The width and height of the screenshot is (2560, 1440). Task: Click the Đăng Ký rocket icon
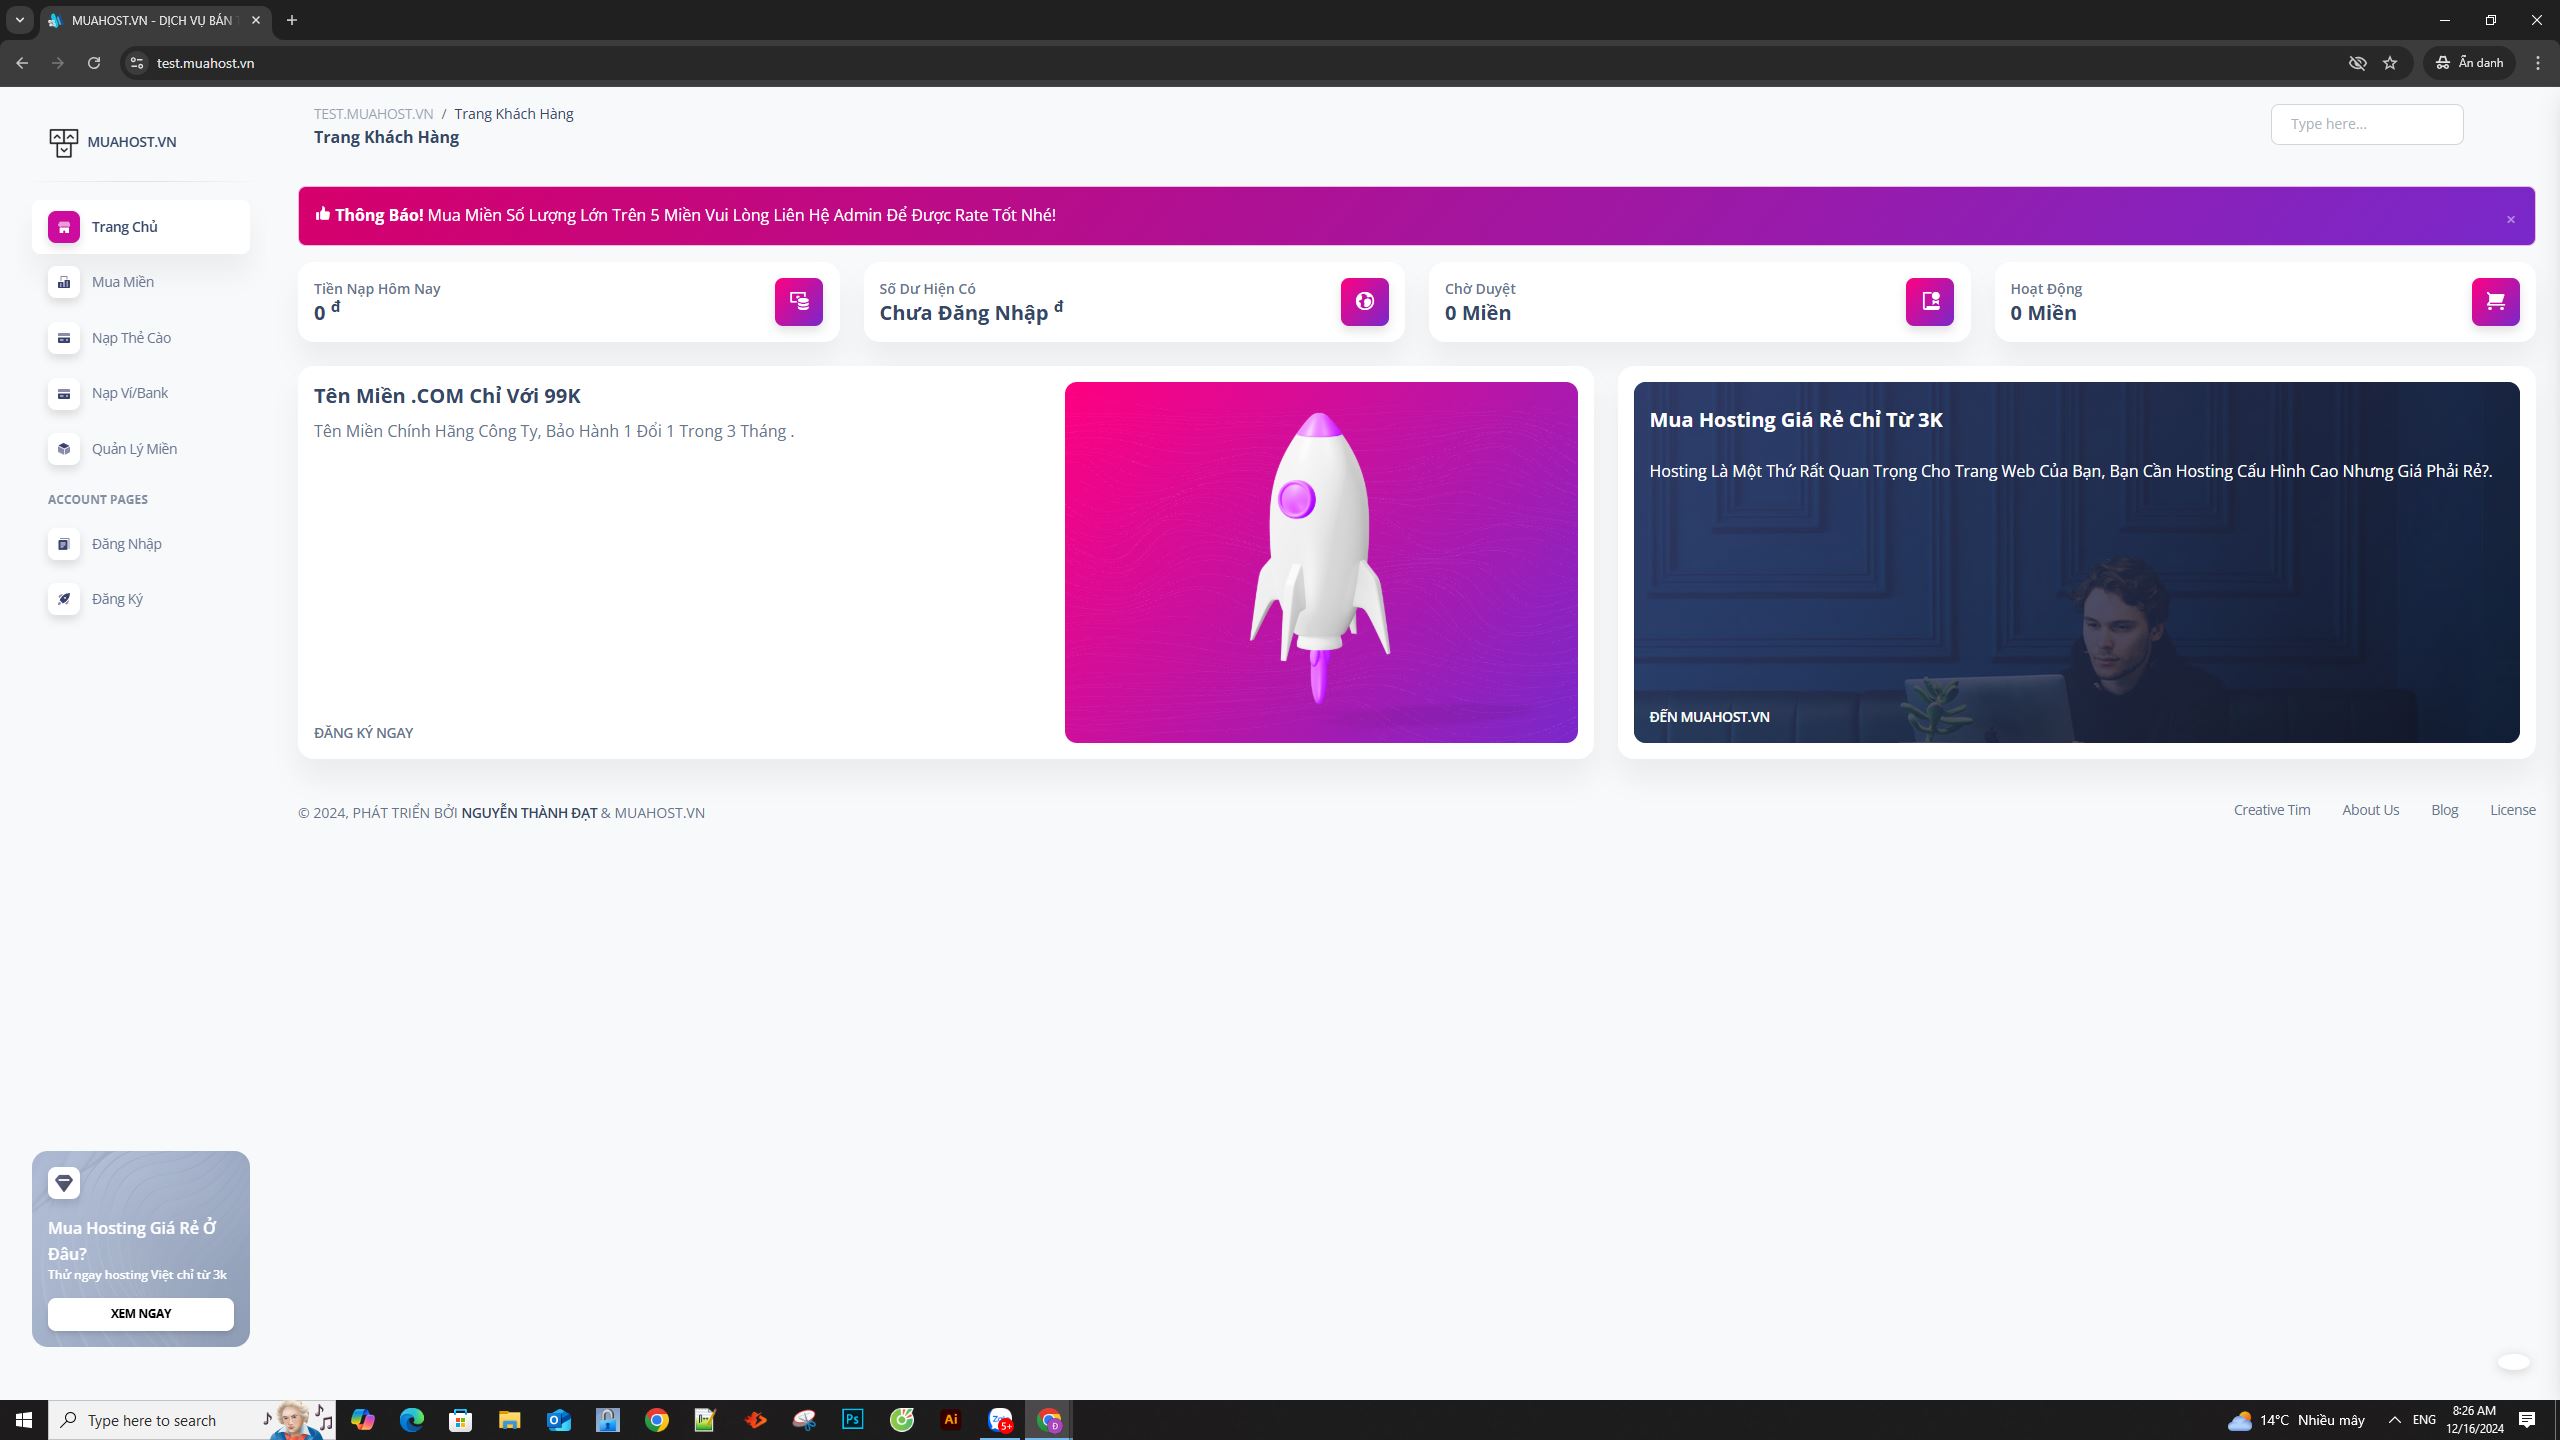point(64,599)
